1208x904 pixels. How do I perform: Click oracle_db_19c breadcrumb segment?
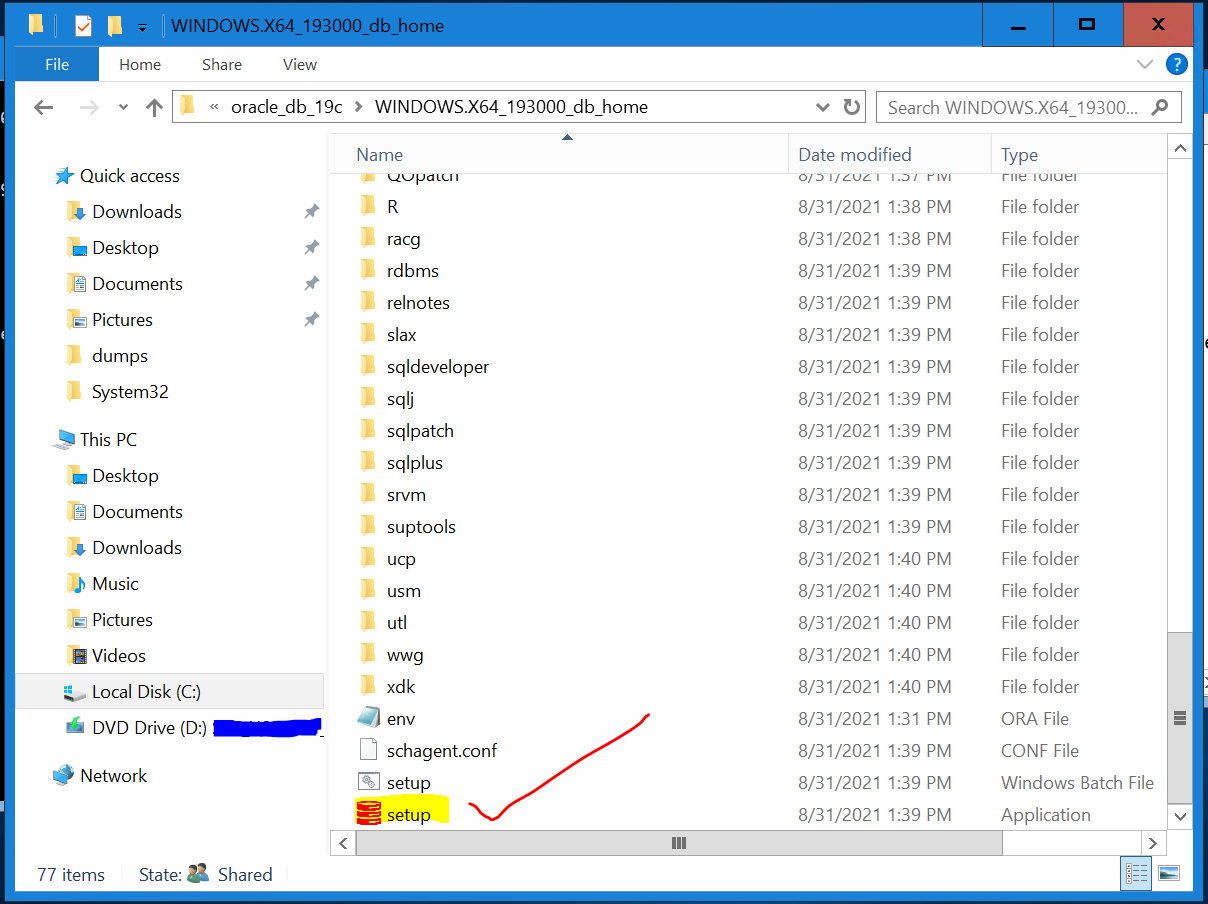[287, 107]
